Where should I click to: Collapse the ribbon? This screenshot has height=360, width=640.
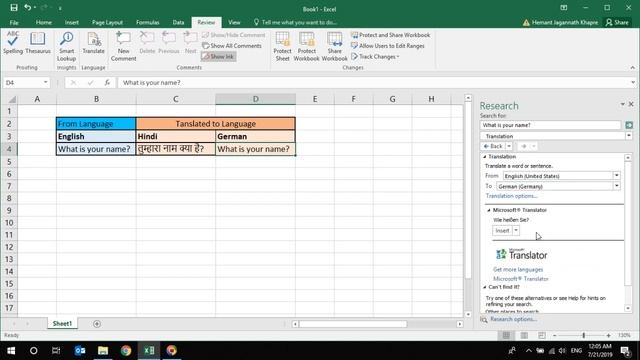[x=633, y=67]
